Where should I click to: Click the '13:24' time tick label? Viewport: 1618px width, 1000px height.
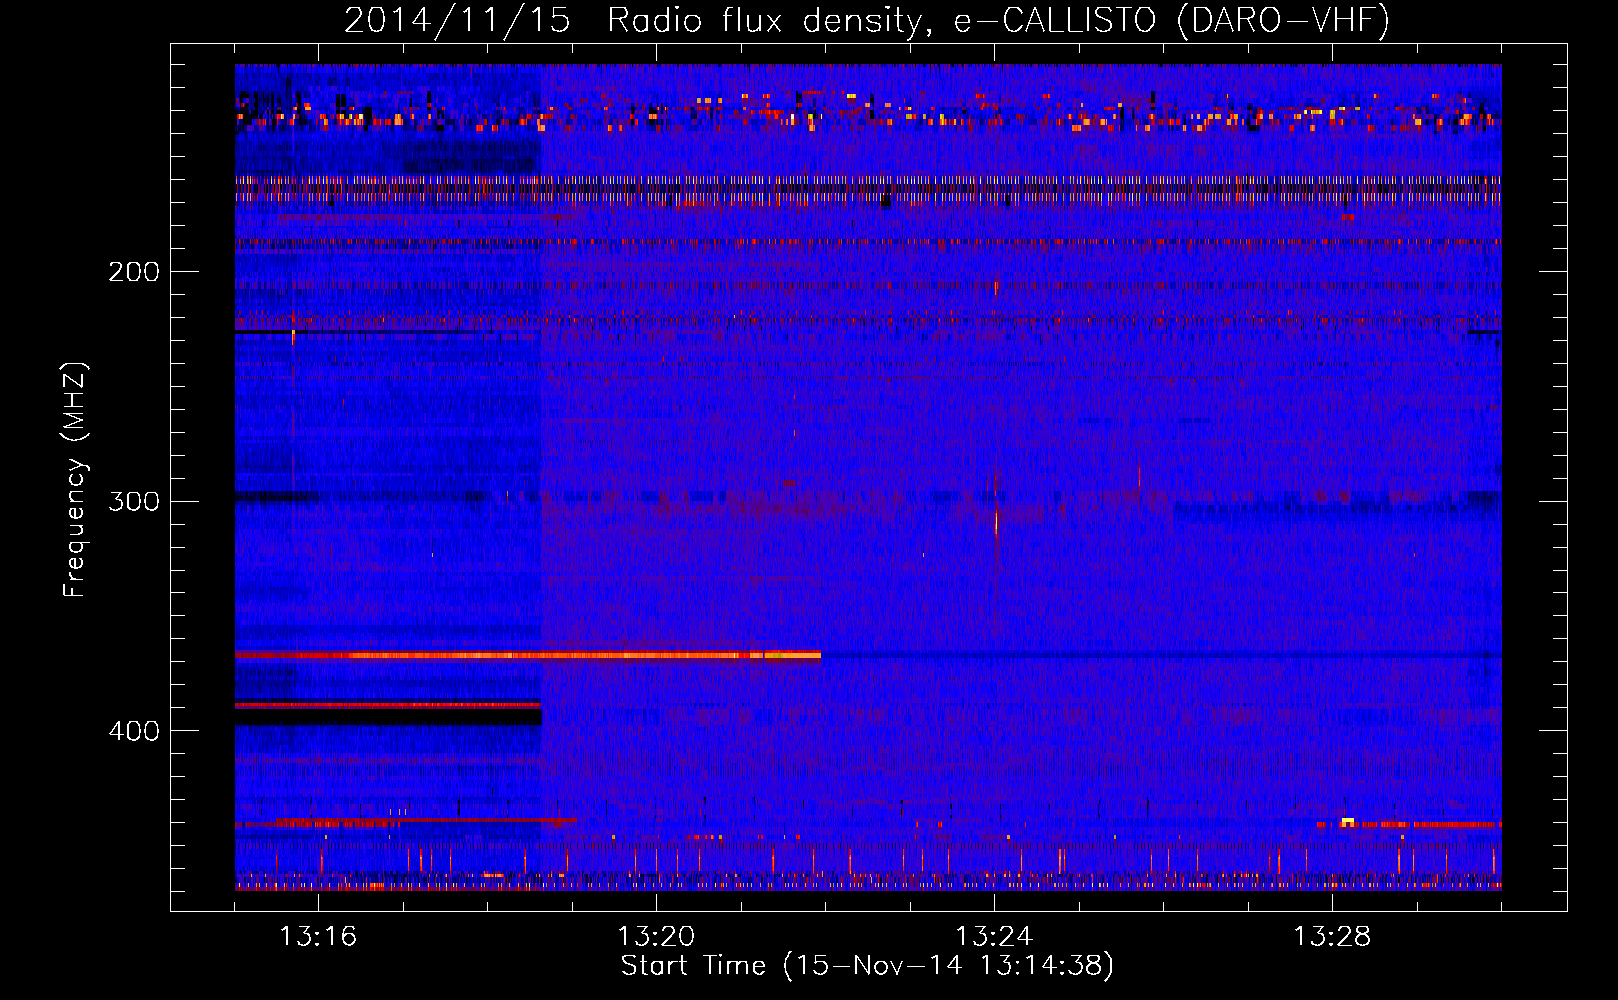coord(994,937)
